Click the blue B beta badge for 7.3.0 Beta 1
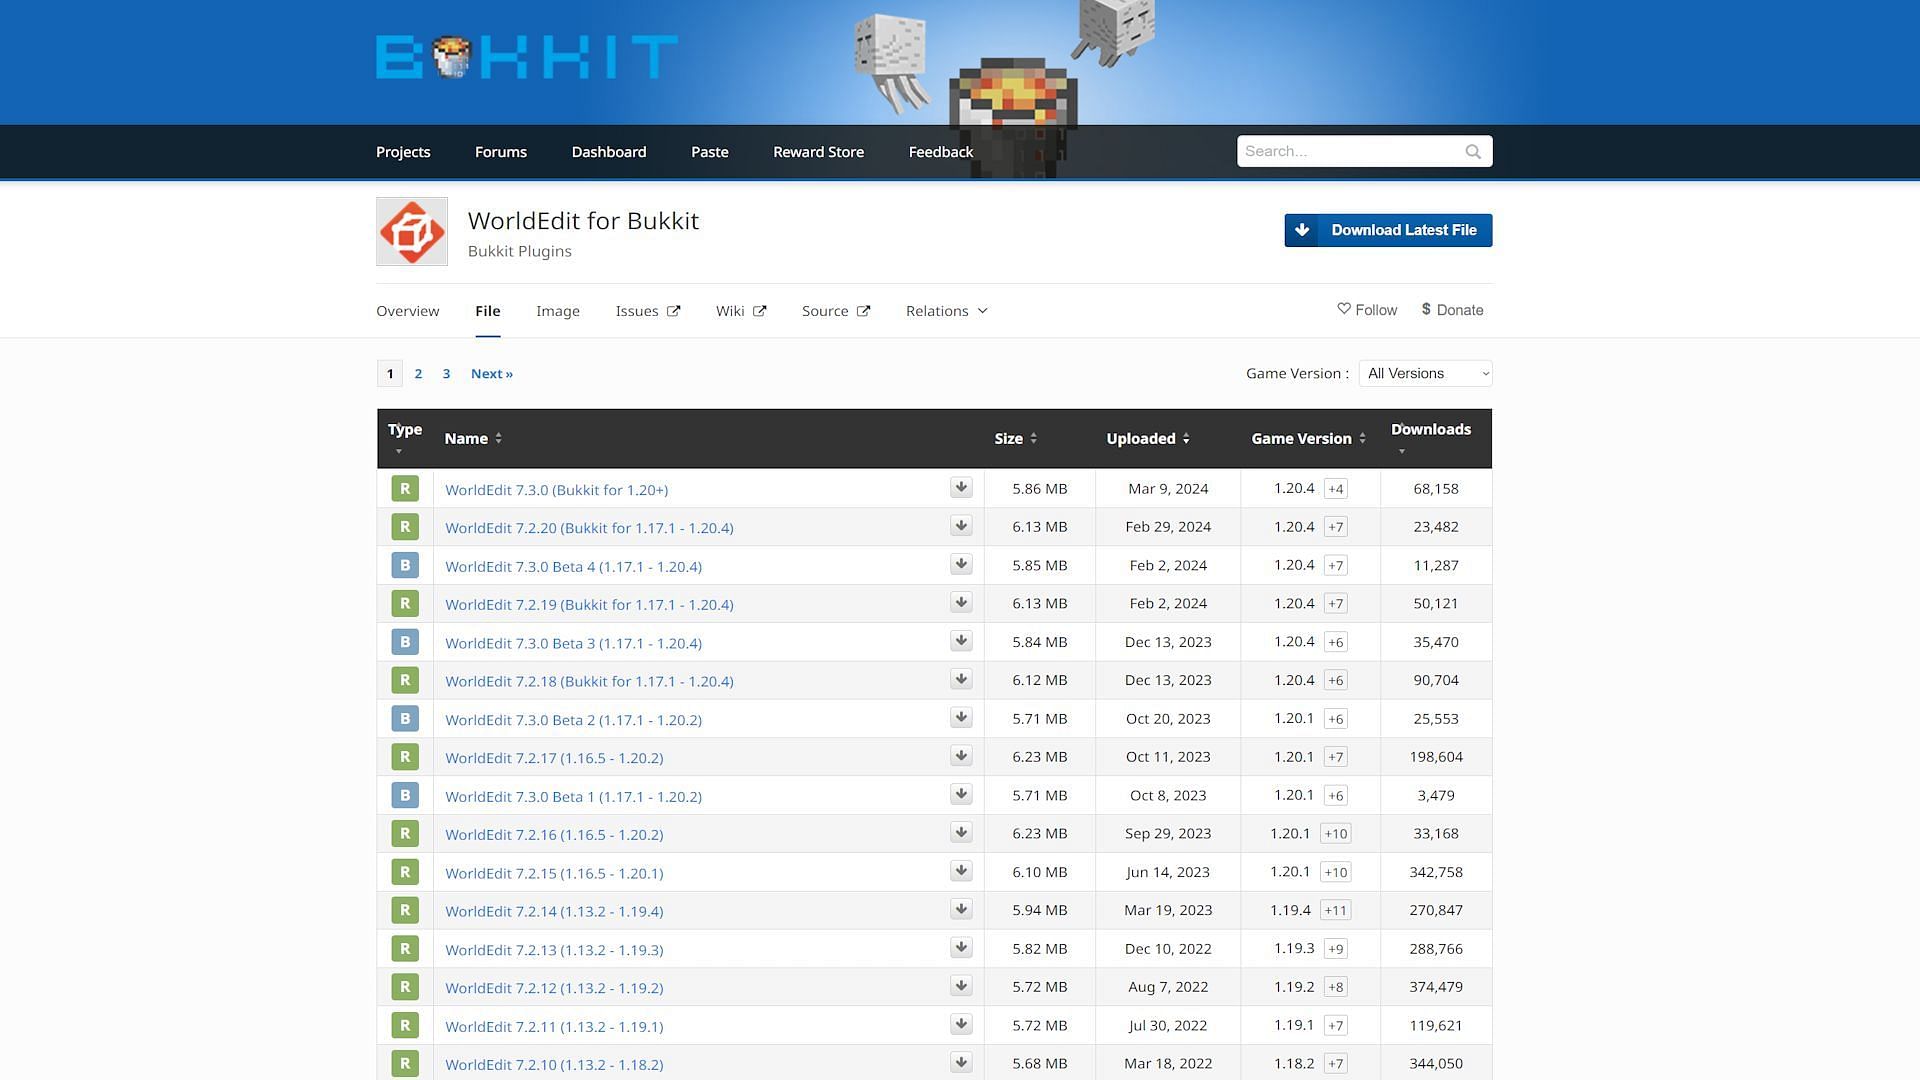Image resolution: width=1920 pixels, height=1080 pixels. pyautogui.click(x=405, y=795)
